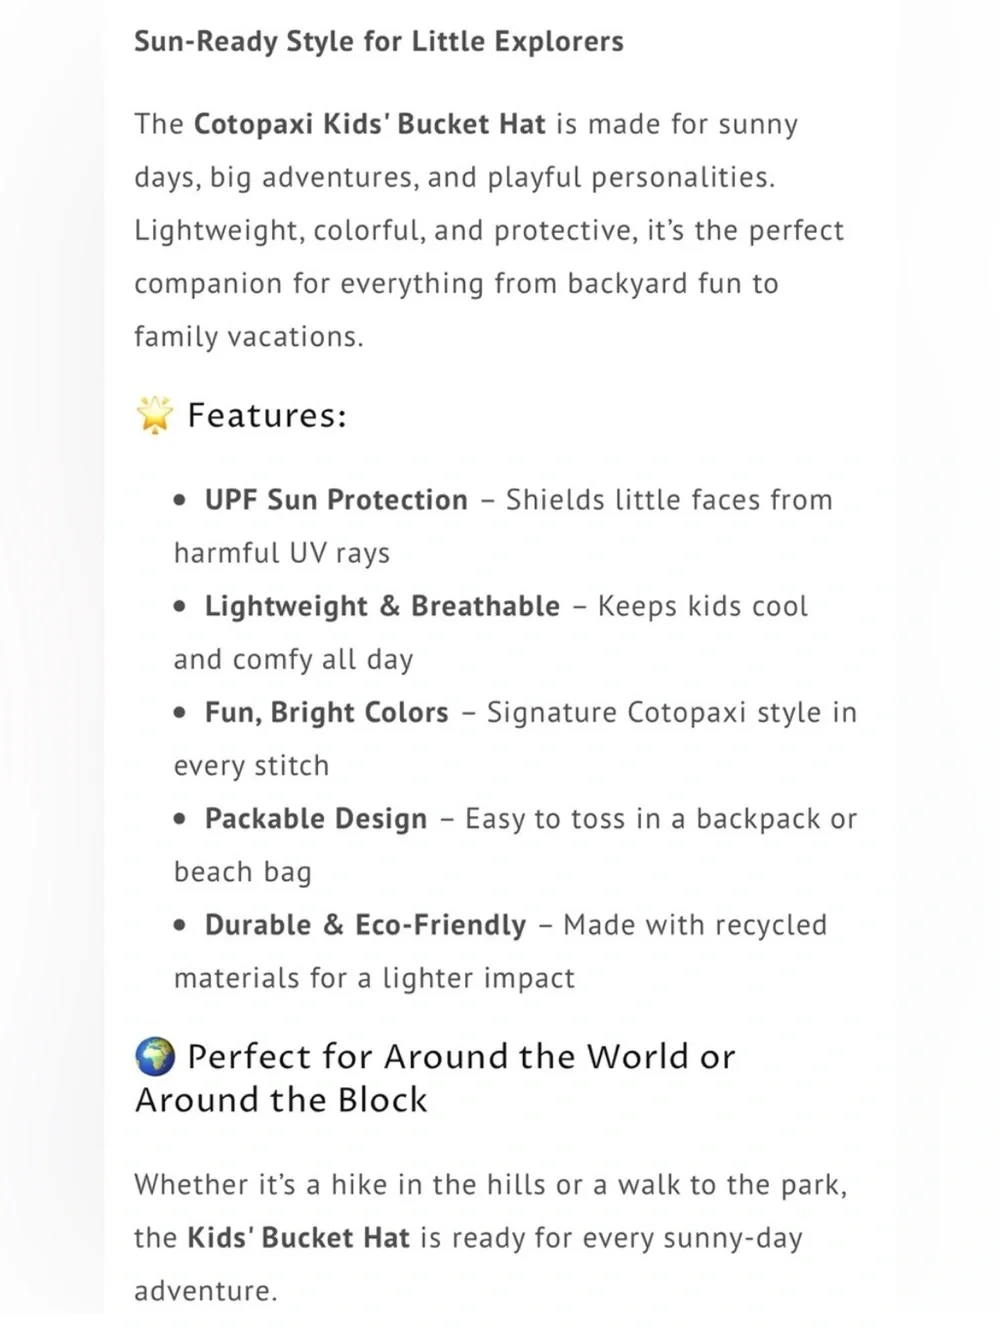Click the bullet dot before Durable & Eco-Friendly

tap(180, 925)
